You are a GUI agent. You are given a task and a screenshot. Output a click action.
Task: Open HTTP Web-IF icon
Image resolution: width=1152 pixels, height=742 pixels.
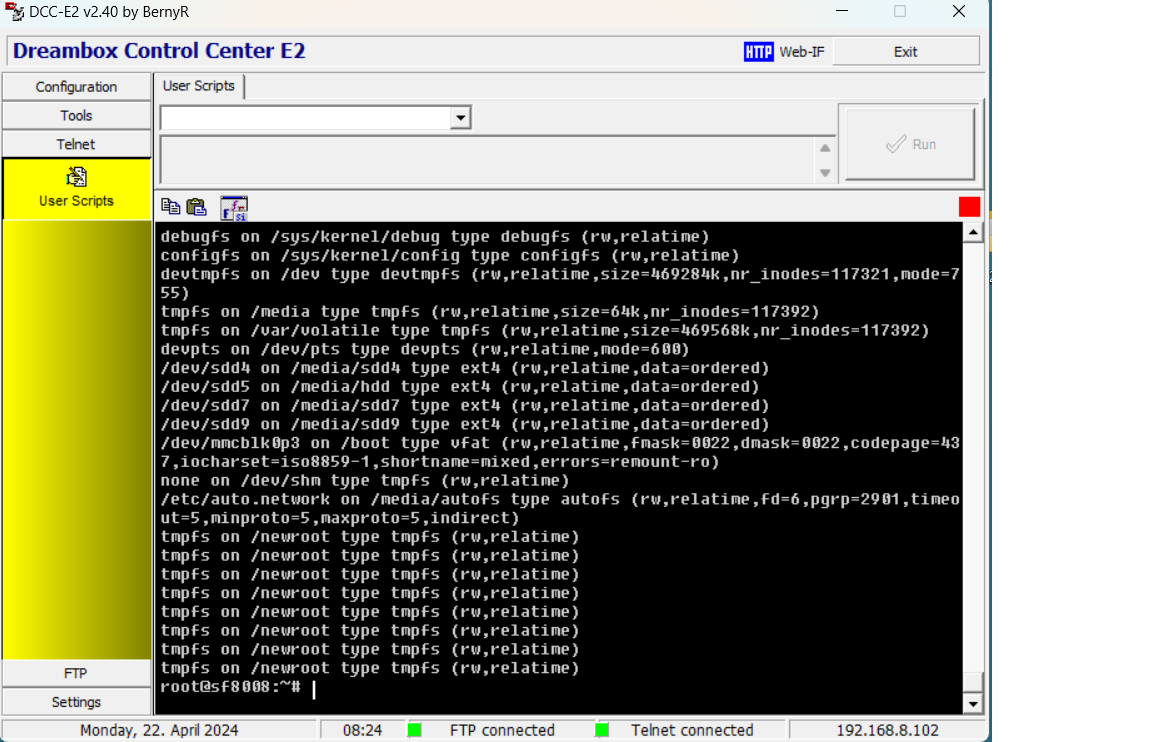758,51
